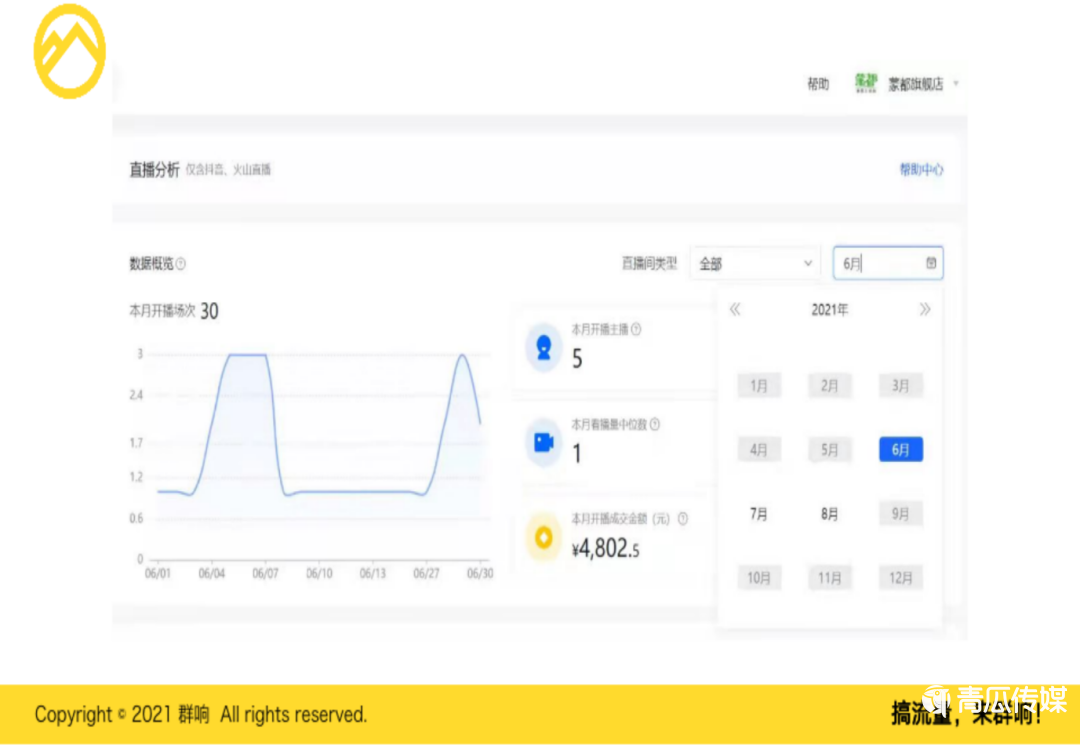Click the 6月 month input field

point(875,263)
